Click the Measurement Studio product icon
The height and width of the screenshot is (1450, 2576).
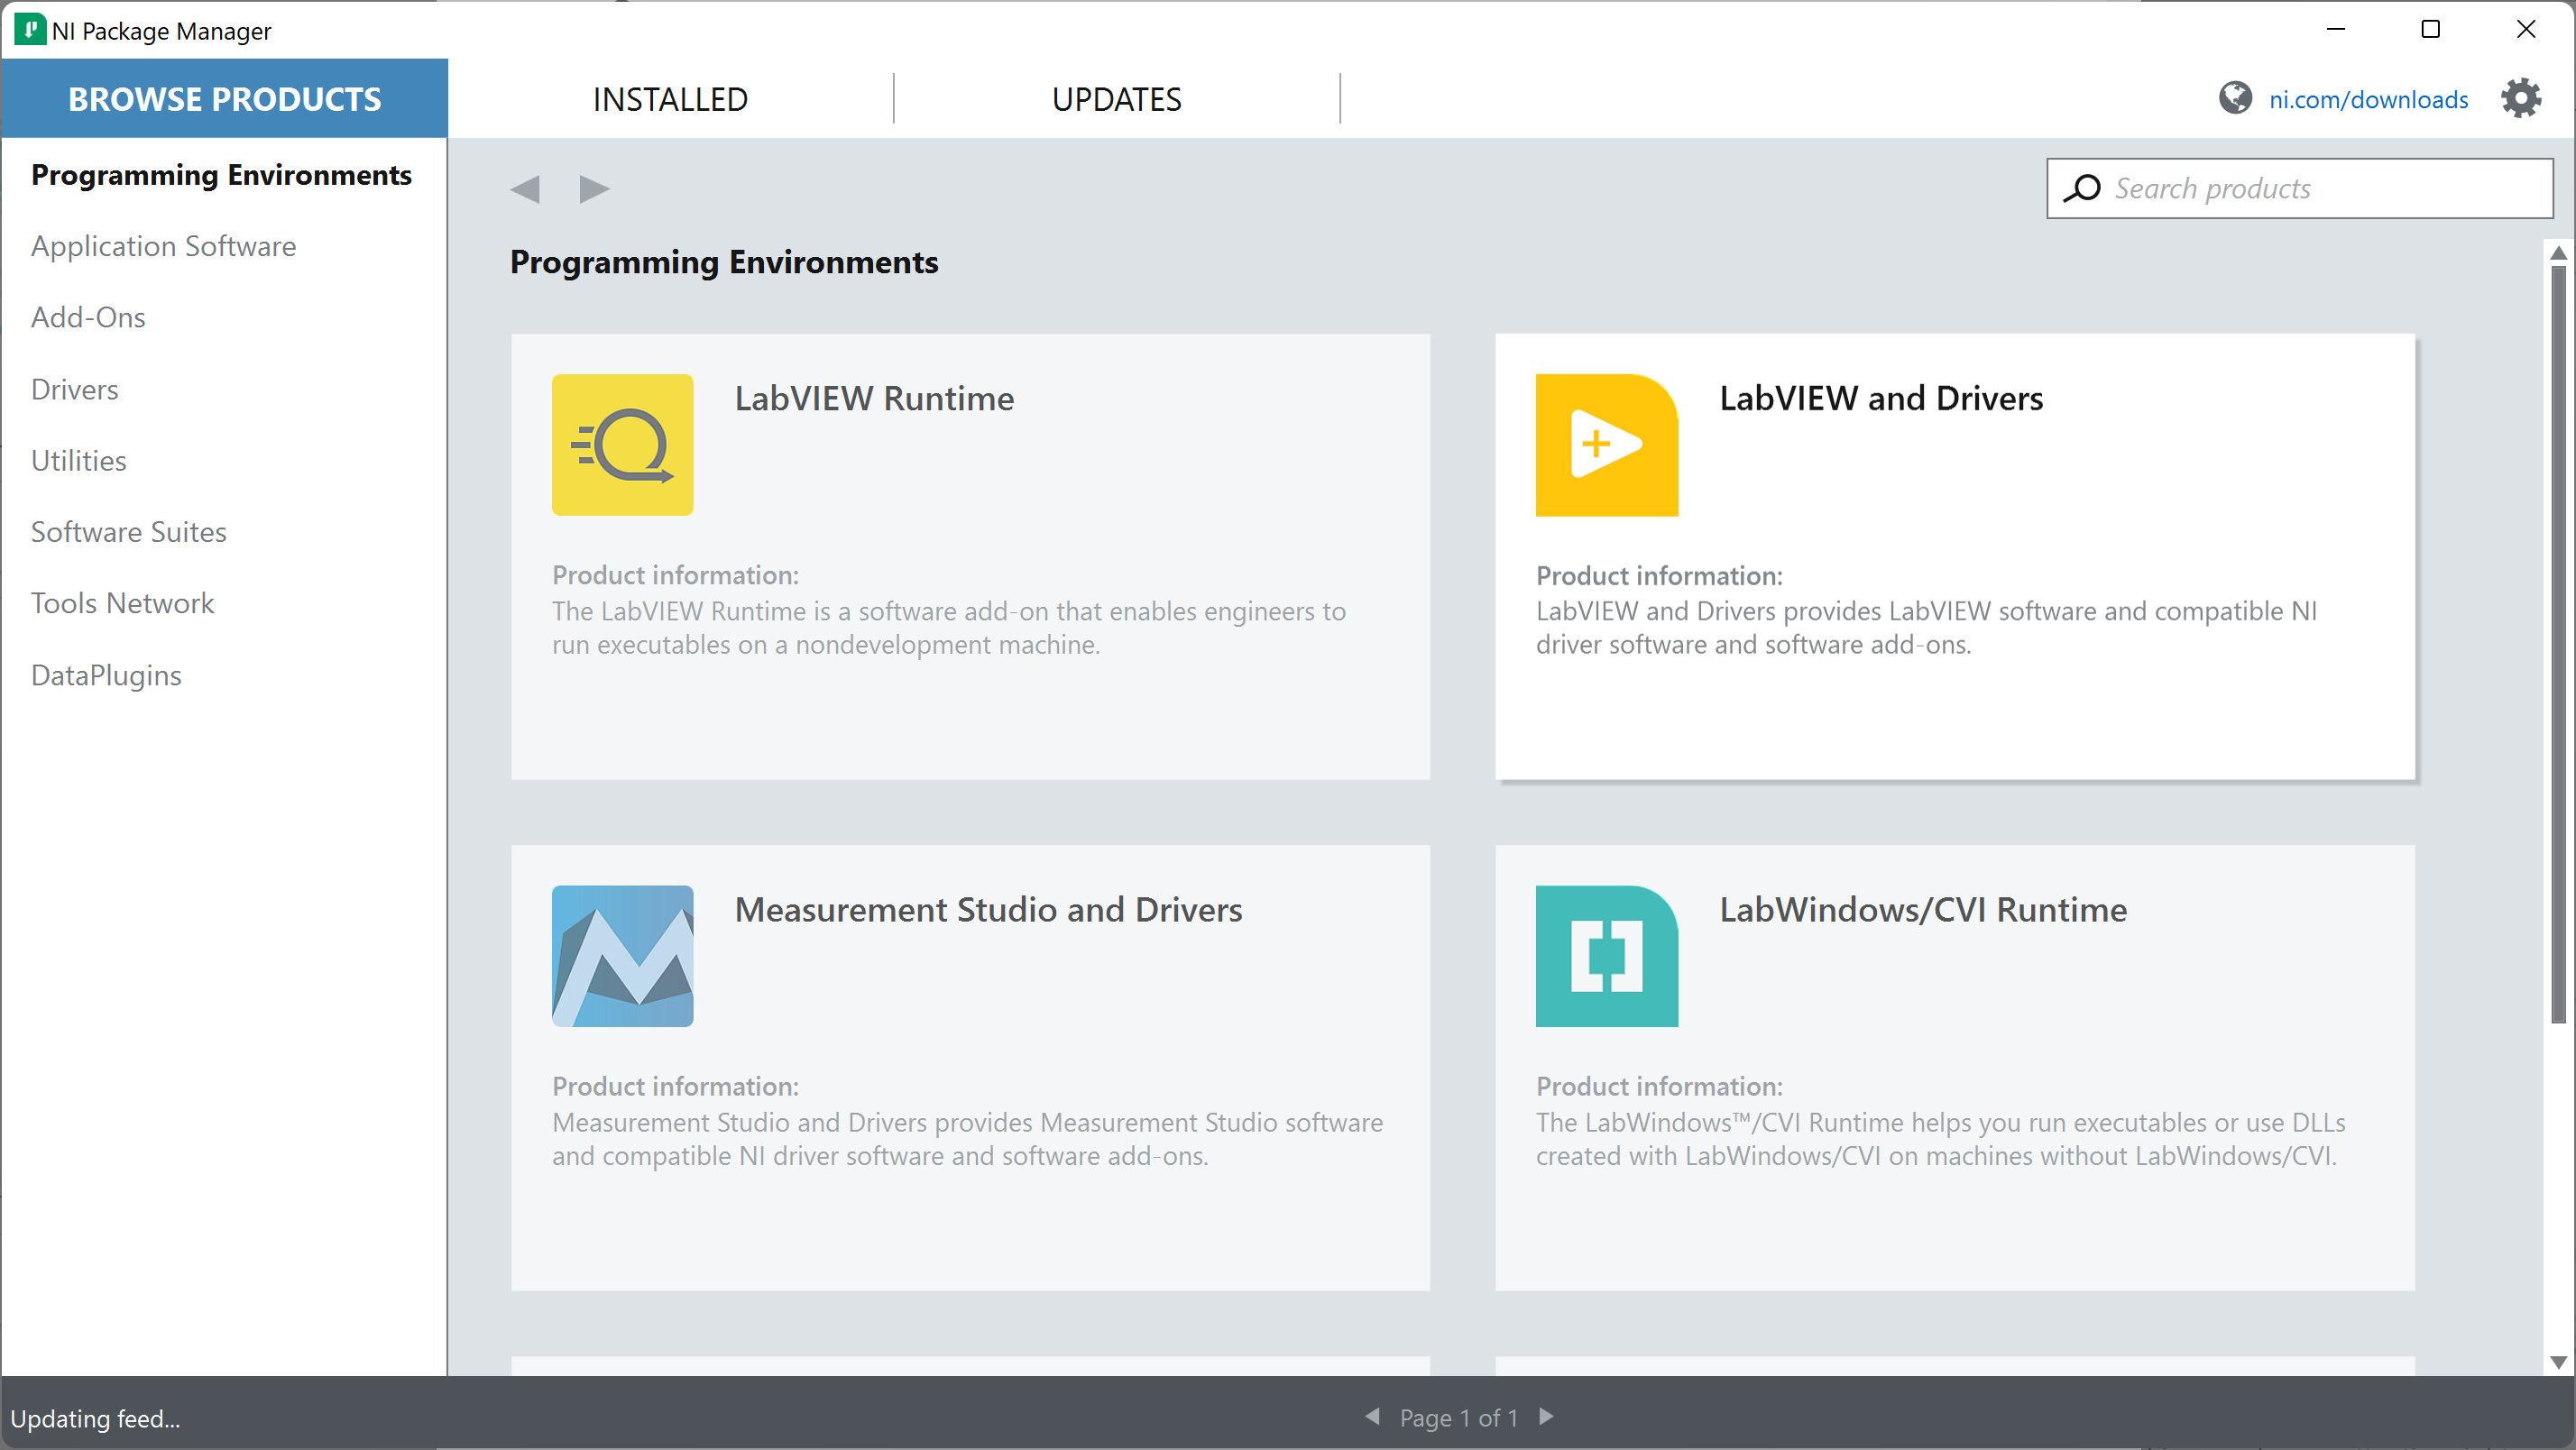coord(622,955)
